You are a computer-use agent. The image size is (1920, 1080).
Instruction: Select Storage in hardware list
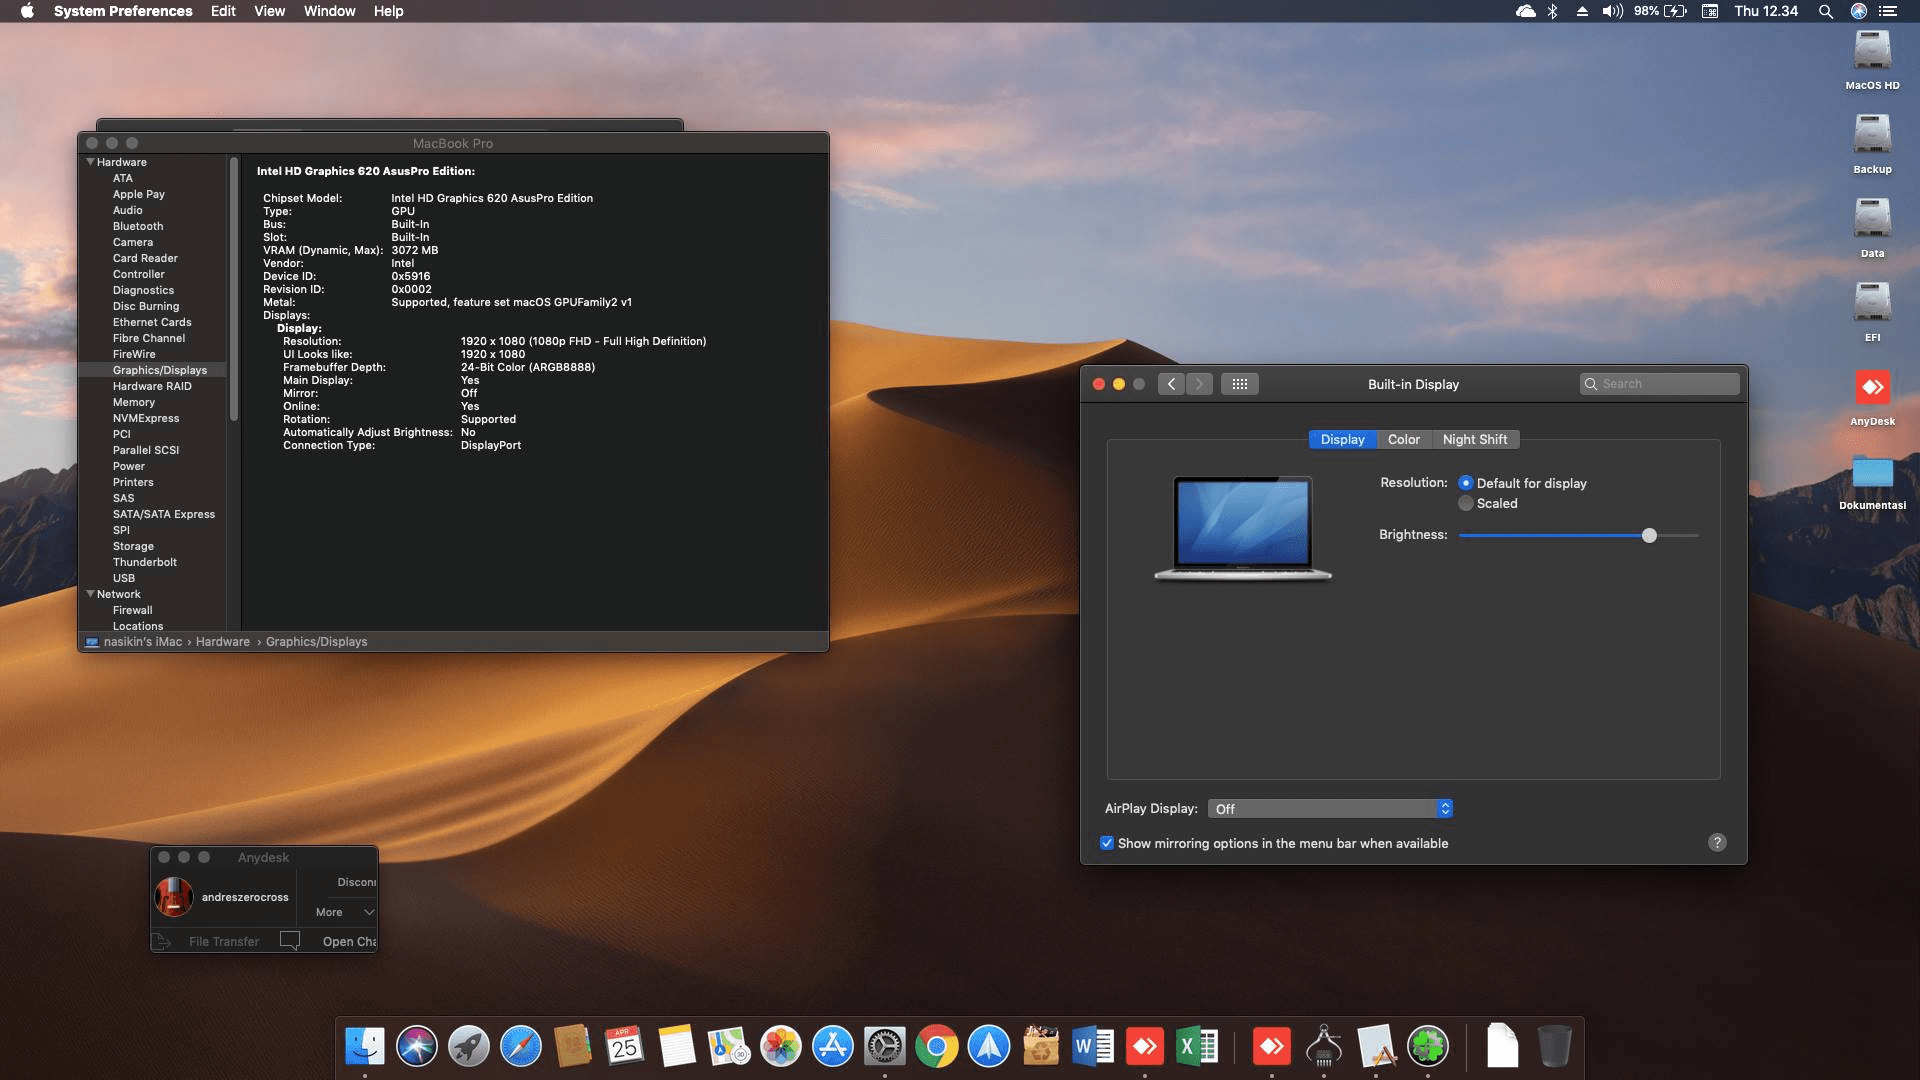(x=133, y=546)
